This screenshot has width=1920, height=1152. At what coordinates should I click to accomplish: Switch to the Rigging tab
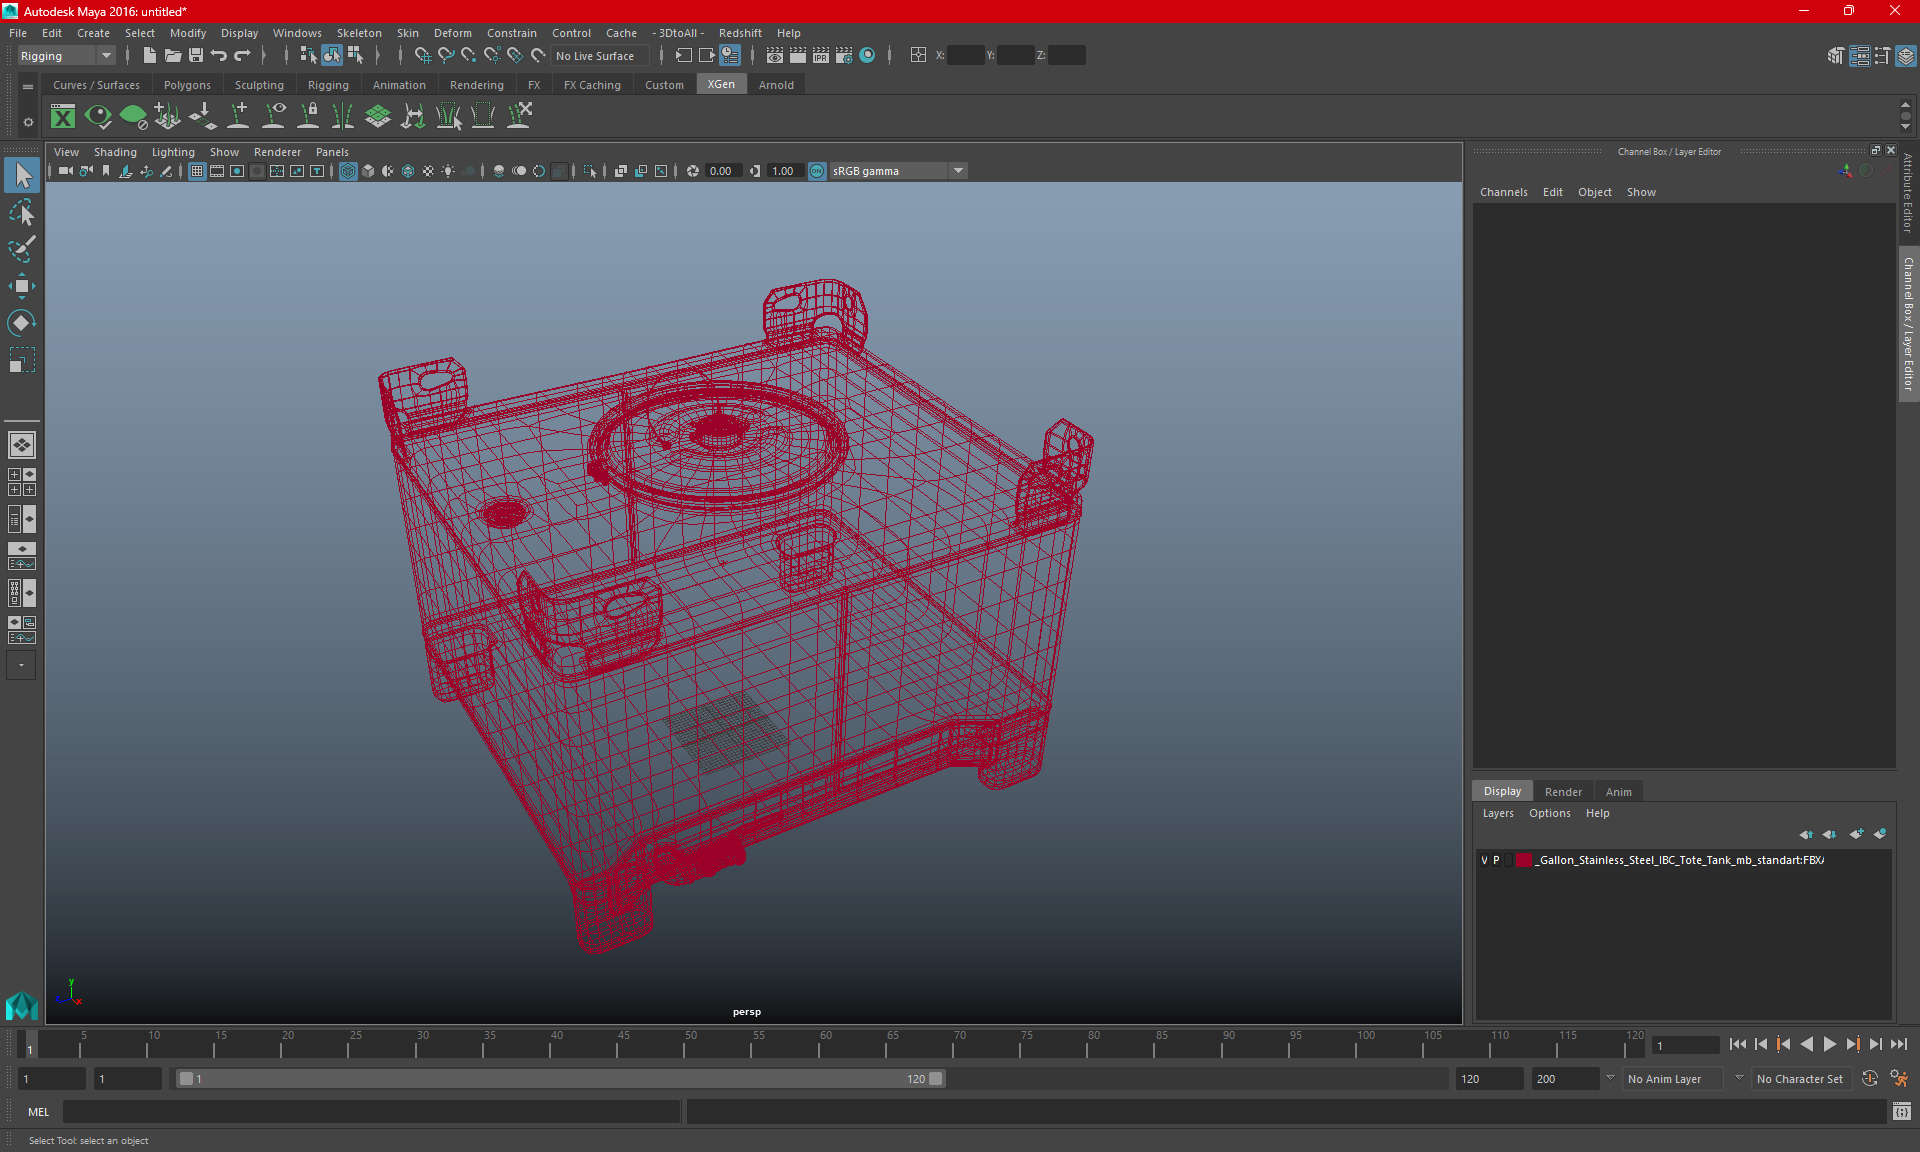point(325,85)
